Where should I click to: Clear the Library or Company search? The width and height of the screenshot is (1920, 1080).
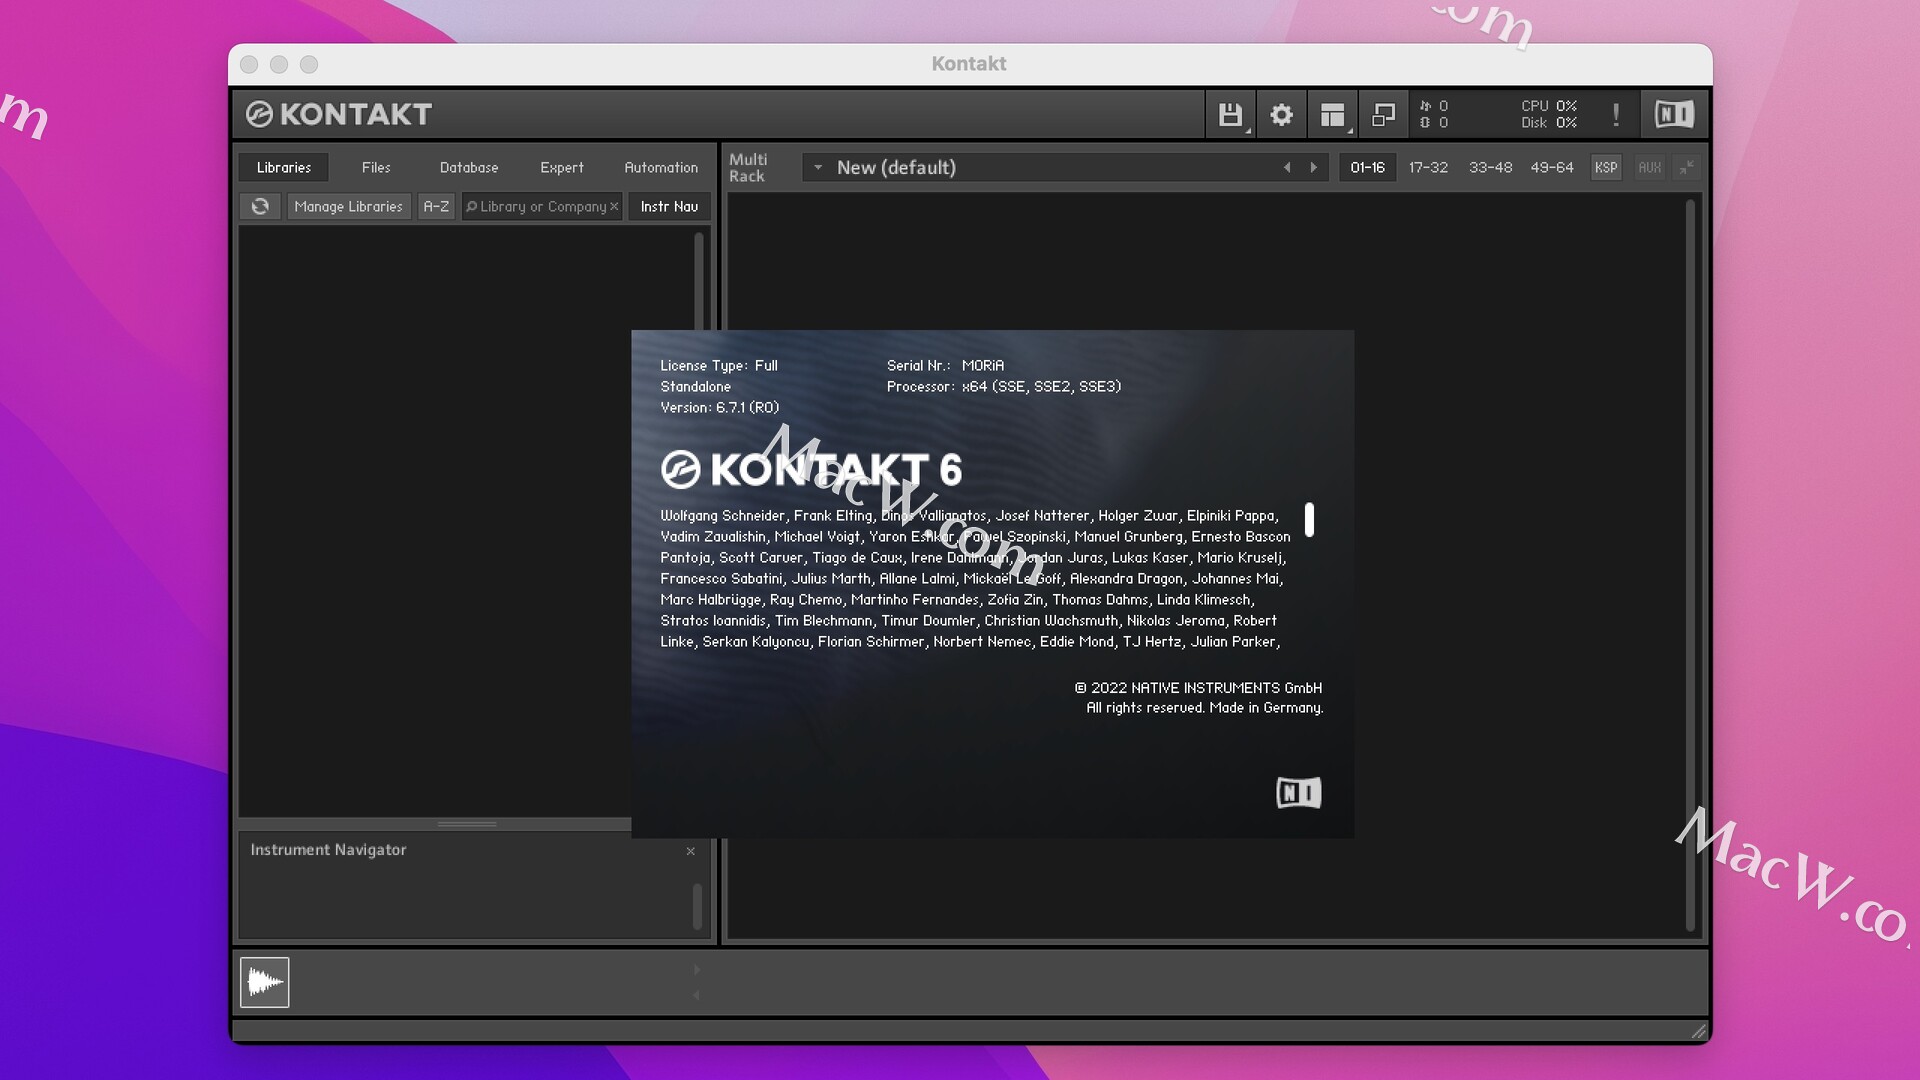coord(614,206)
